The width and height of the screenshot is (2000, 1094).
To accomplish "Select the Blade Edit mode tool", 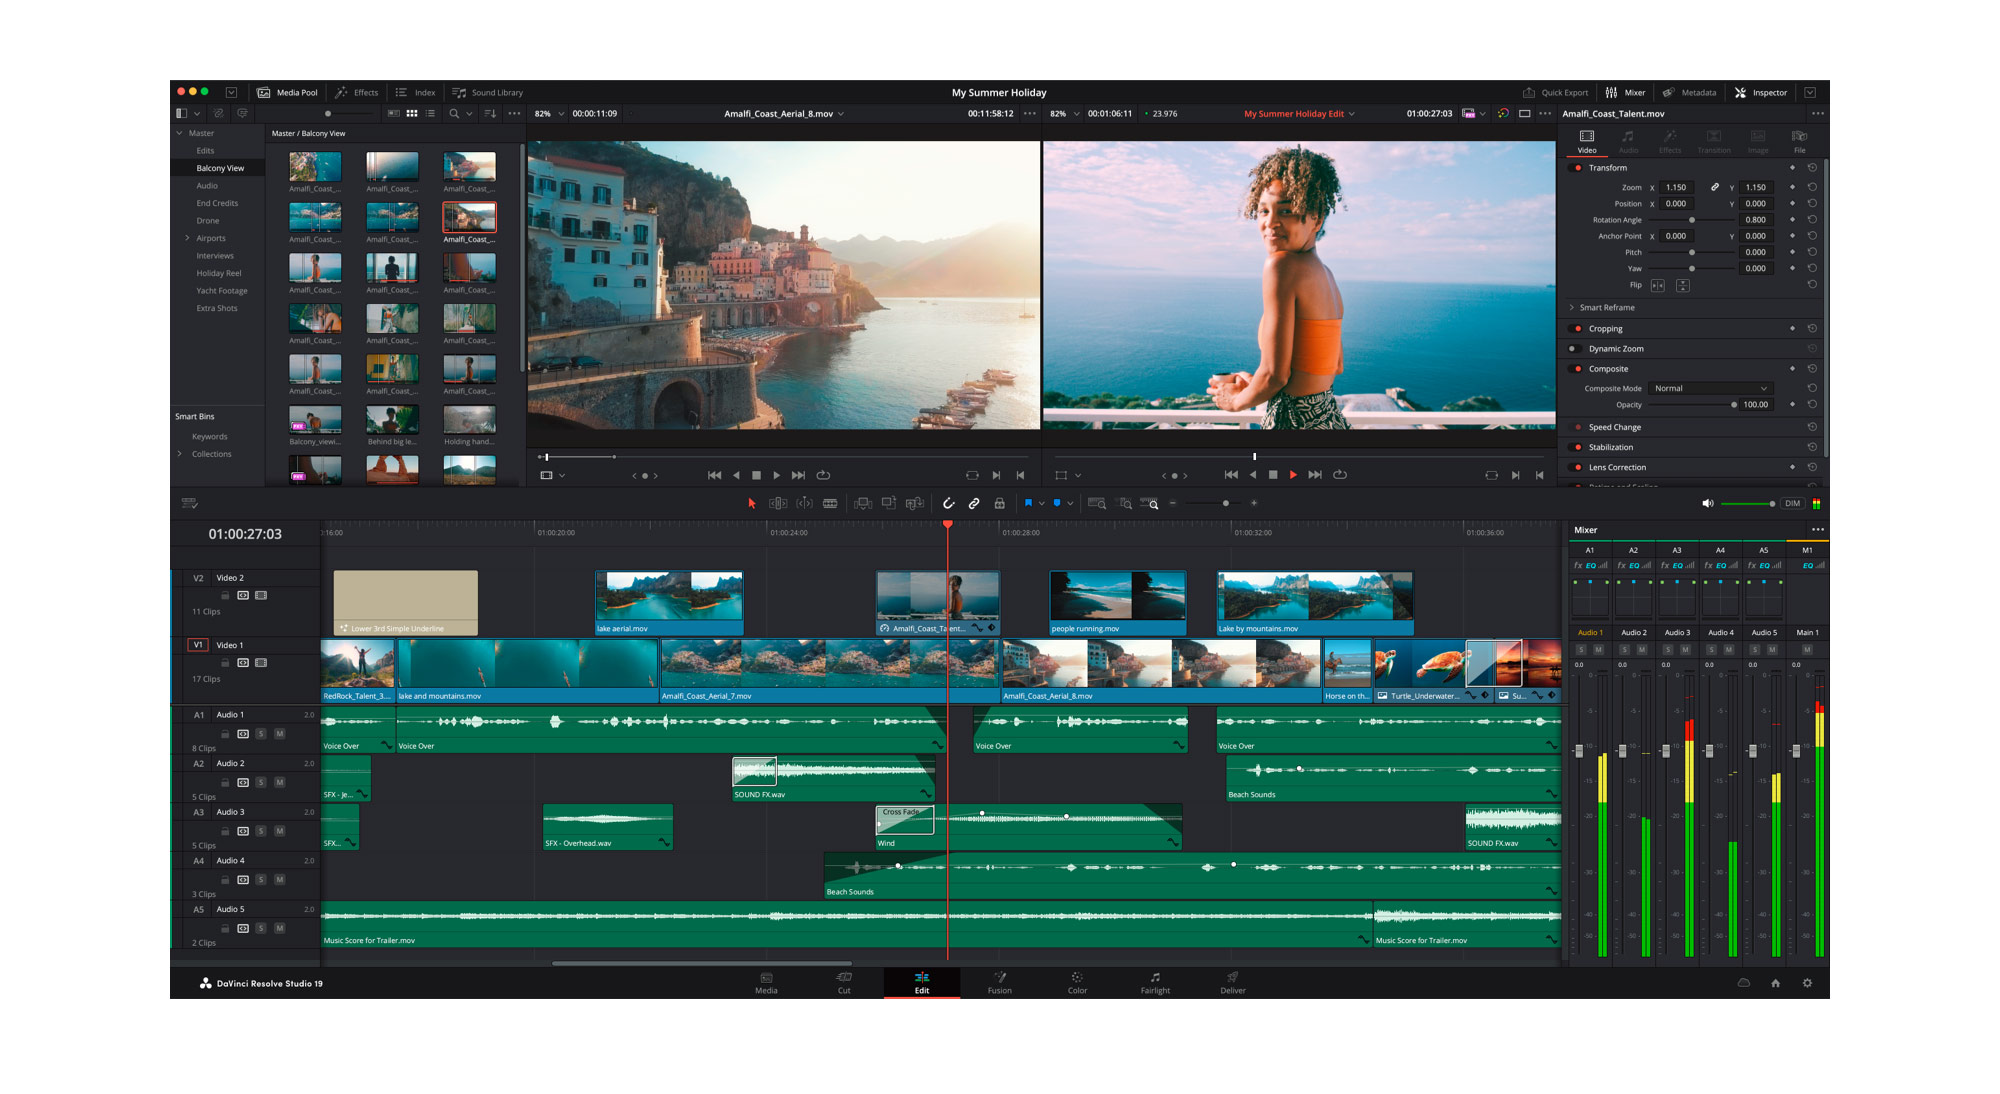I will tap(831, 503).
